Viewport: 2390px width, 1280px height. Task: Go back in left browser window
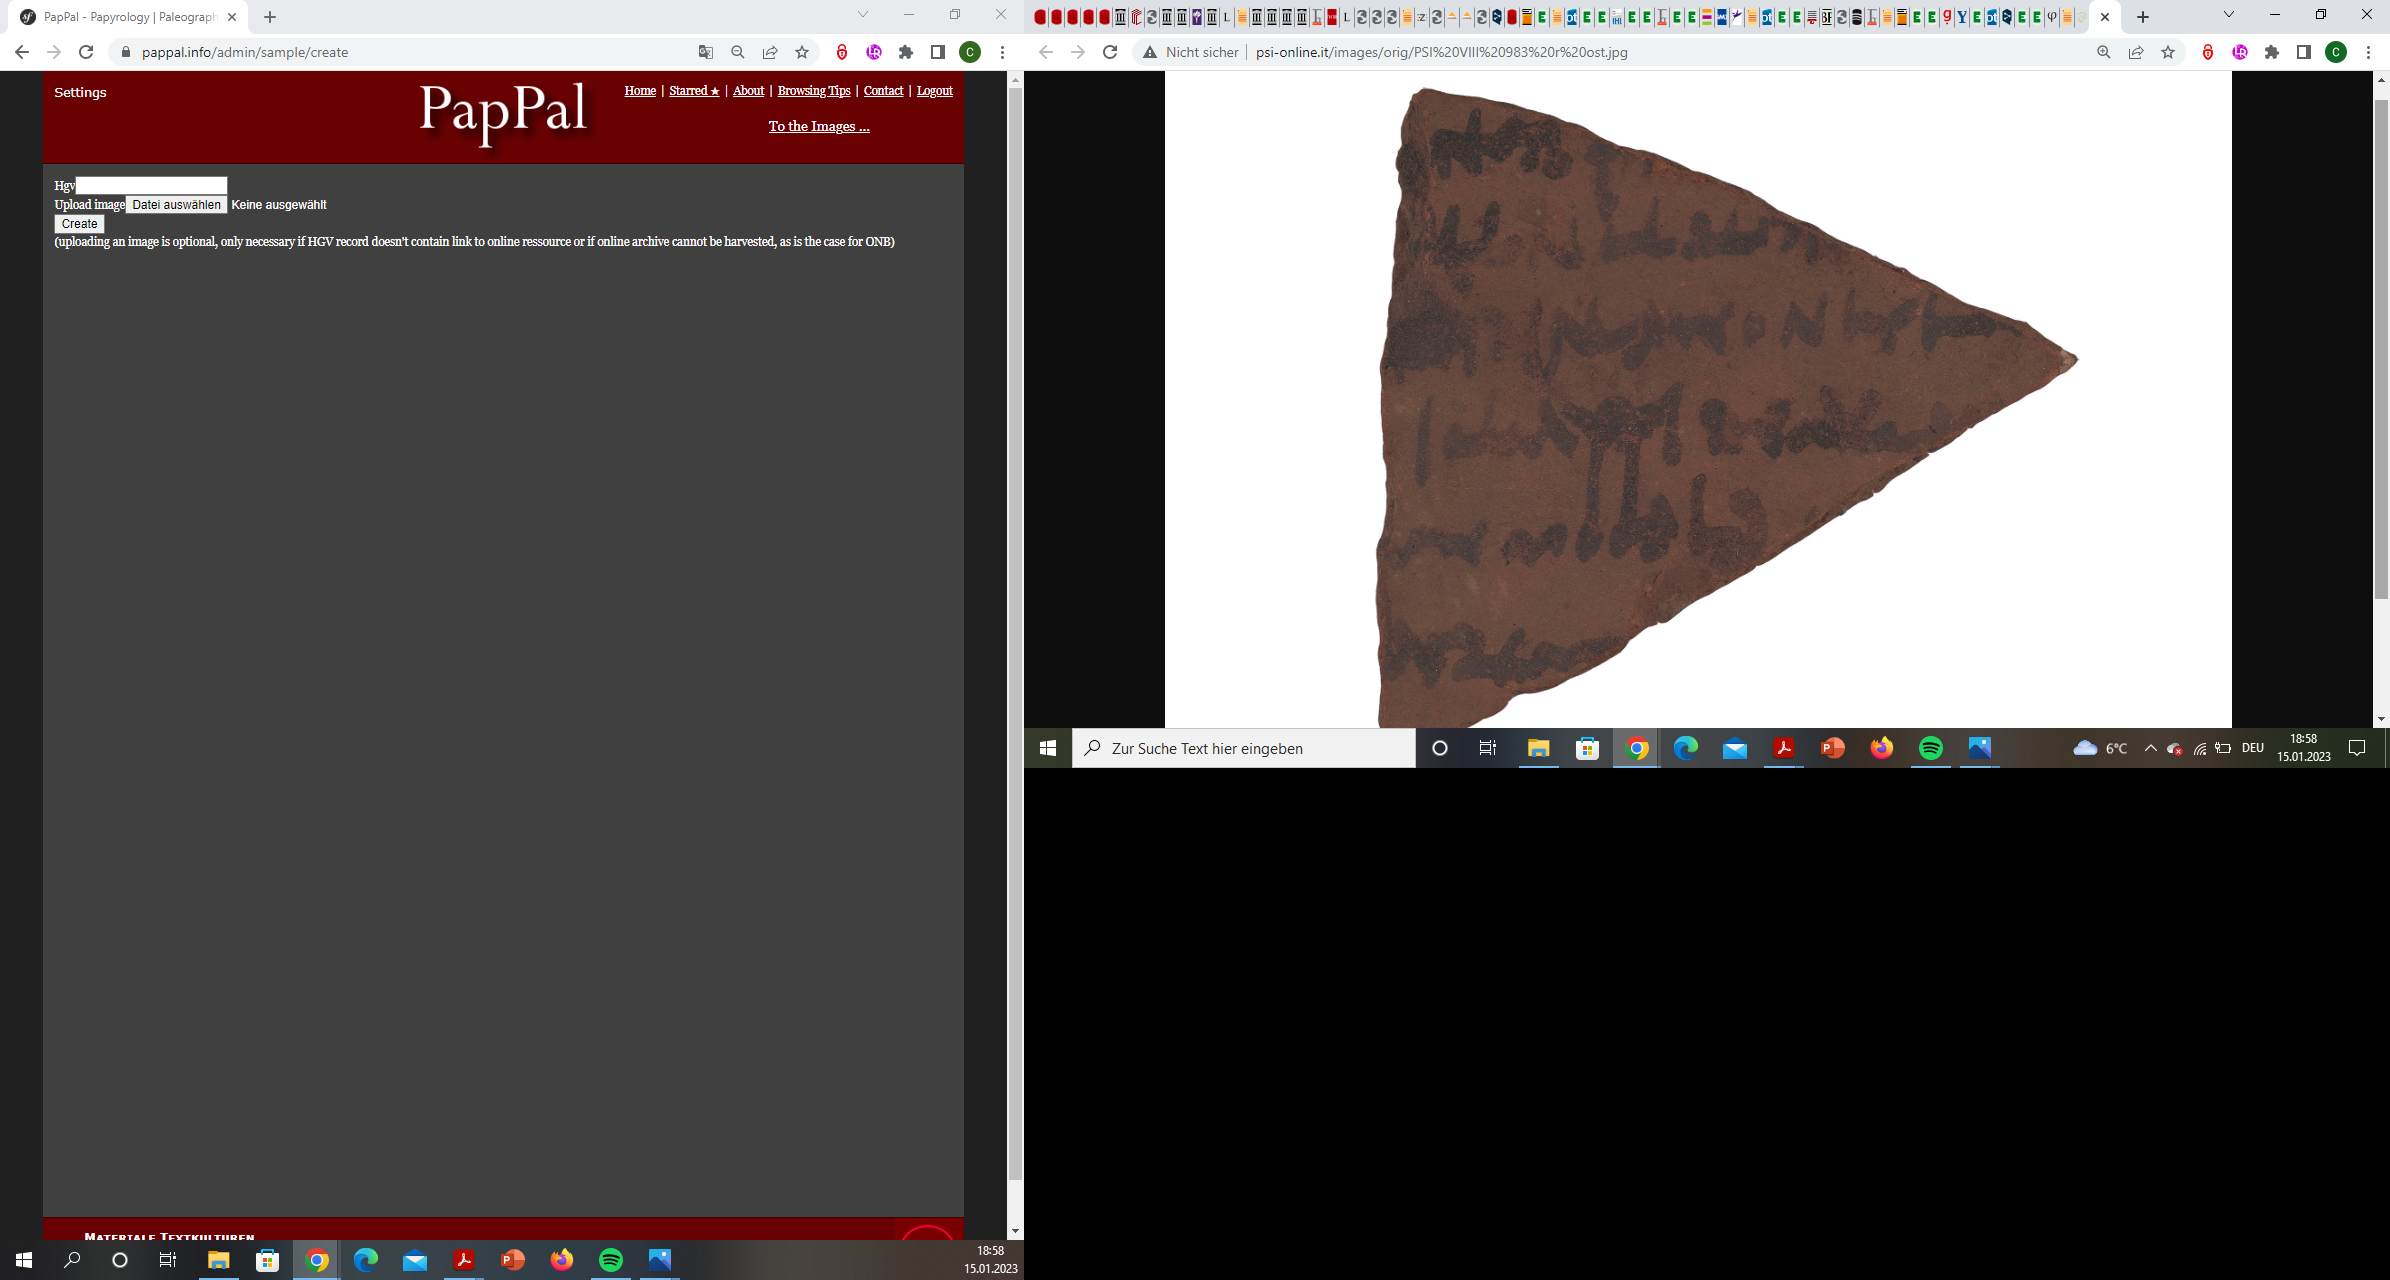22,52
